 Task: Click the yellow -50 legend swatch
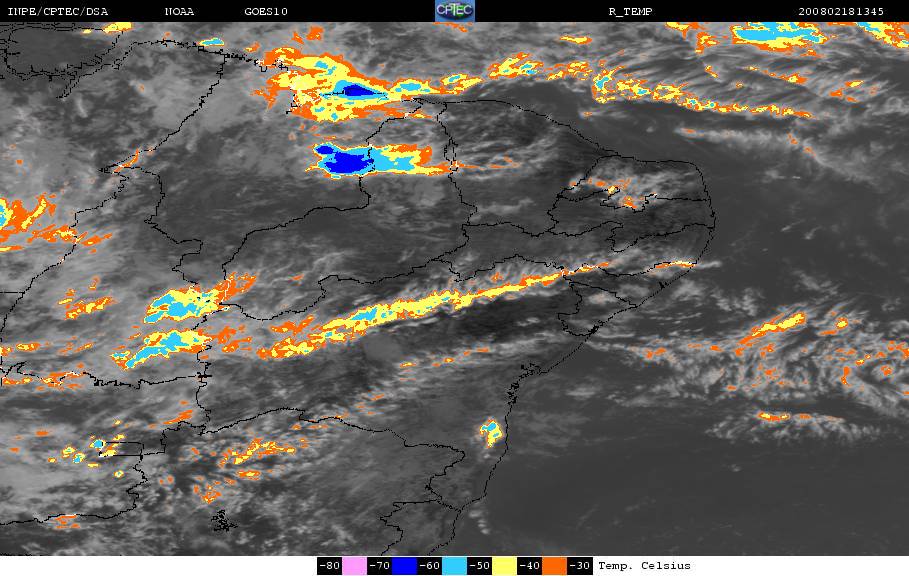click(x=504, y=566)
